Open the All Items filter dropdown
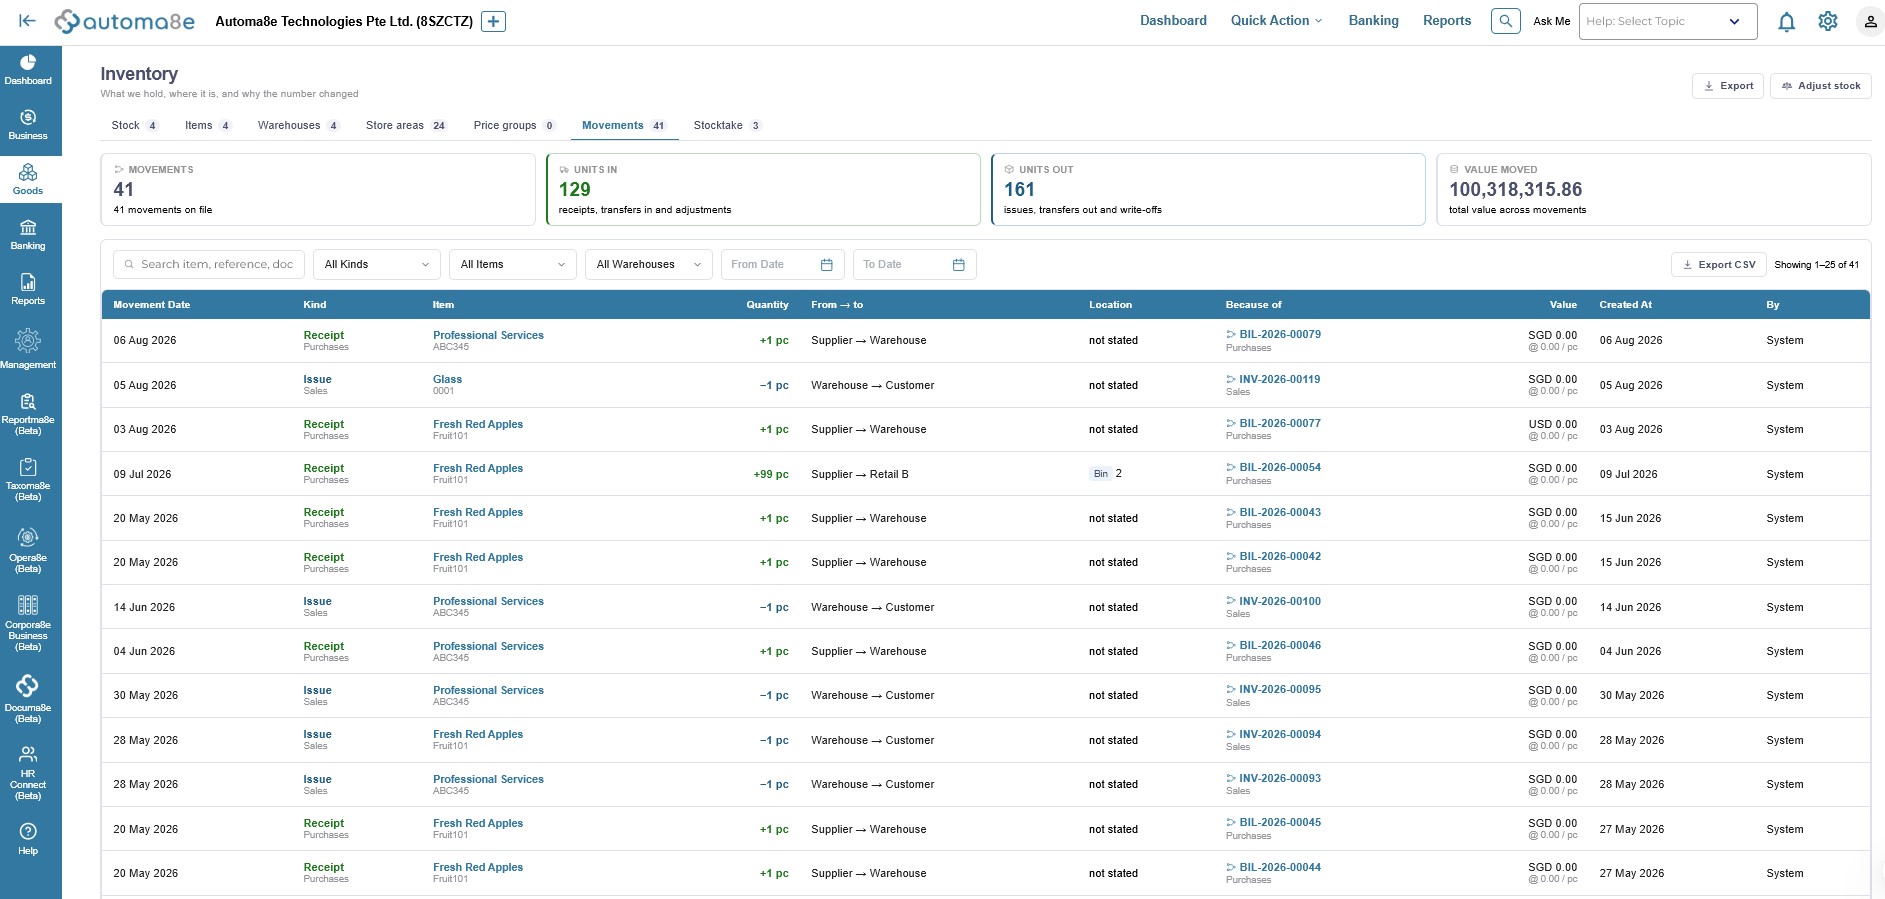Screen dimensions: 1885x899 [x=512, y=265]
